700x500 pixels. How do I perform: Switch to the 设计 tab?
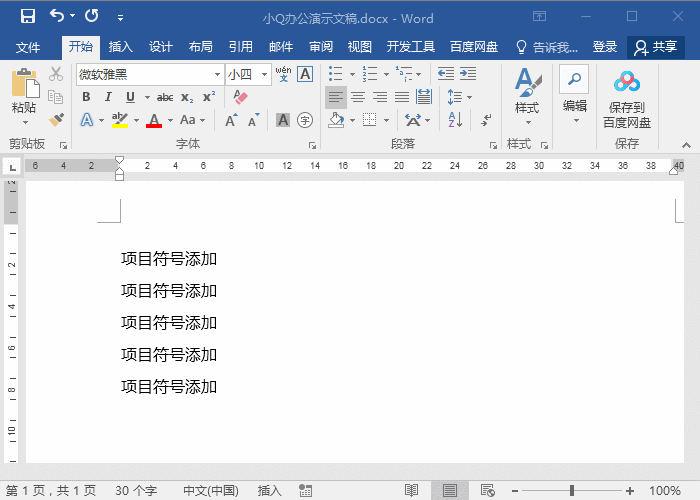pyautogui.click(x=161, y=47)
